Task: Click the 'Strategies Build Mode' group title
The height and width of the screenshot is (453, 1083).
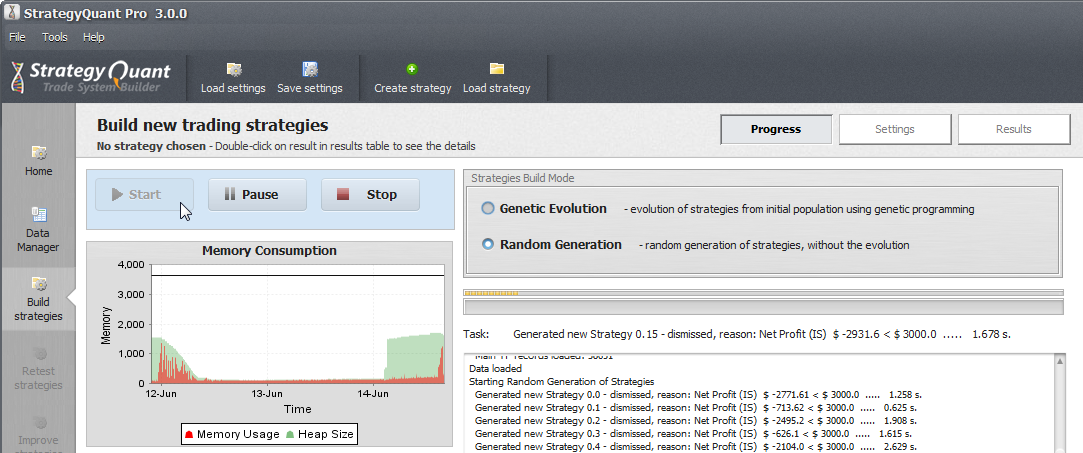Action: pos(523,178)
